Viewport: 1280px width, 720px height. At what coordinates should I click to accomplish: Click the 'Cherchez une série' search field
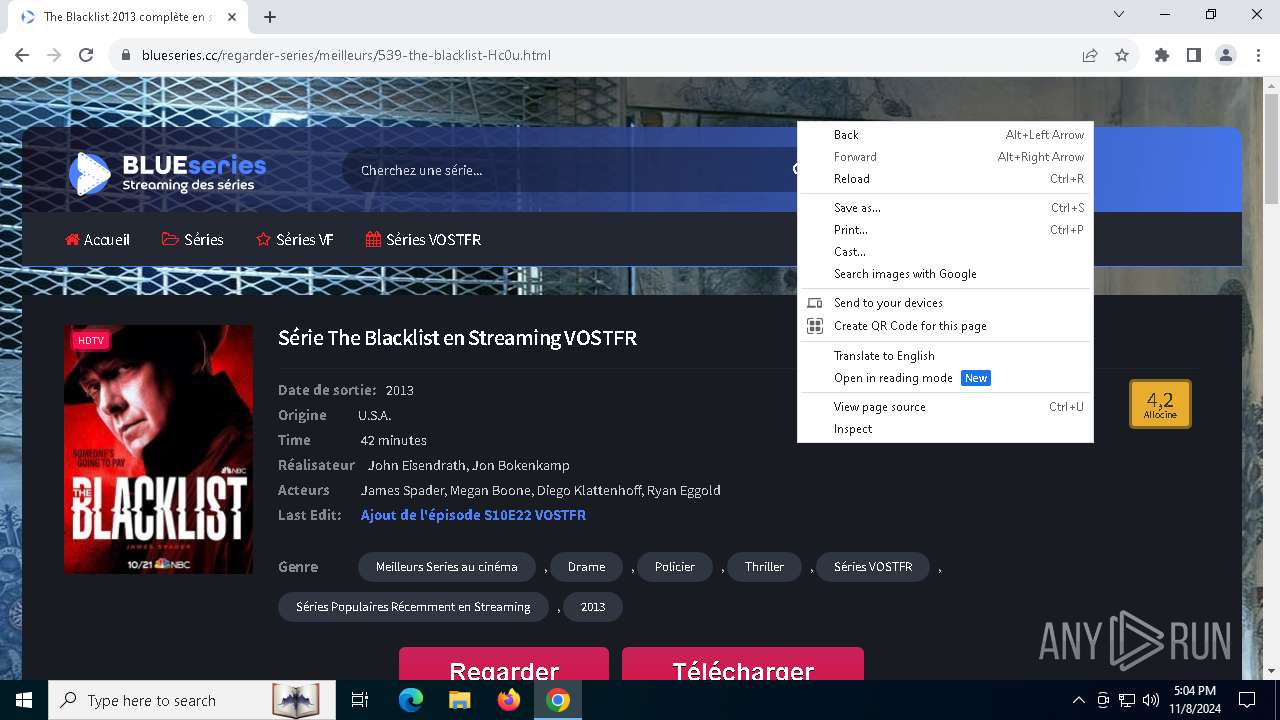pyautogui.click(x=570, y=170)
